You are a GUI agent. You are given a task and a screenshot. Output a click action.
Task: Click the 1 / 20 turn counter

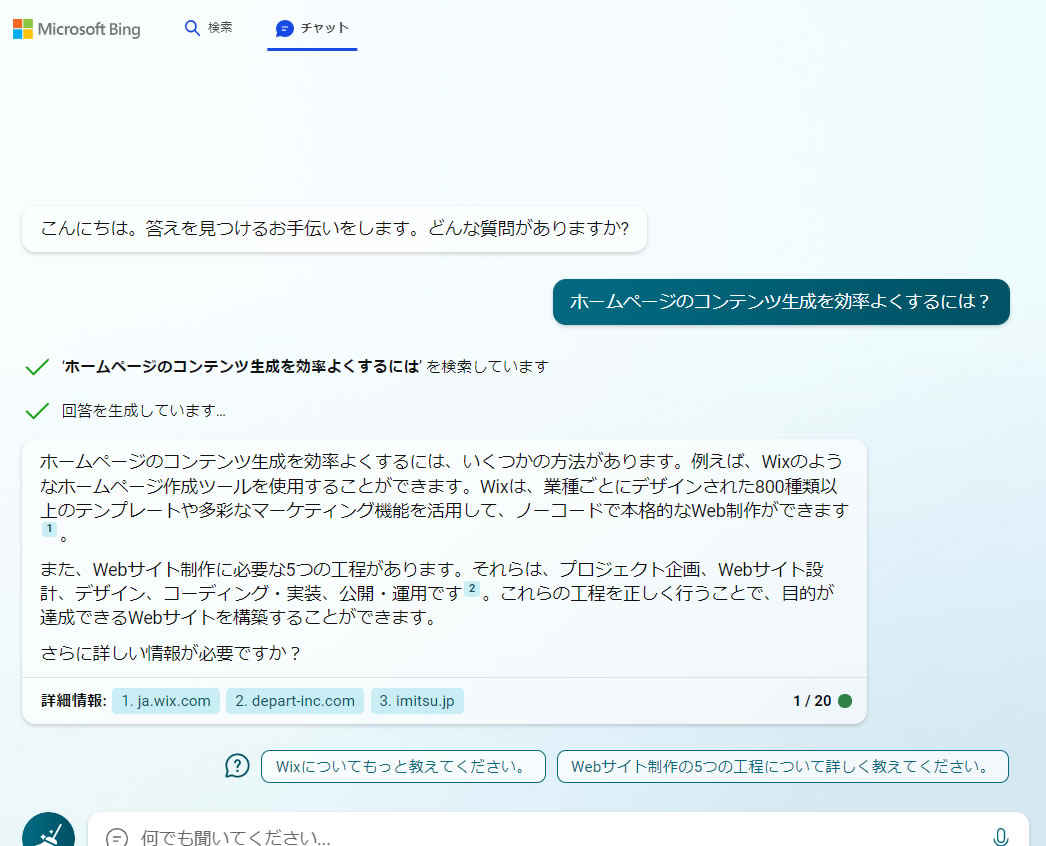[x=812, y=701]
